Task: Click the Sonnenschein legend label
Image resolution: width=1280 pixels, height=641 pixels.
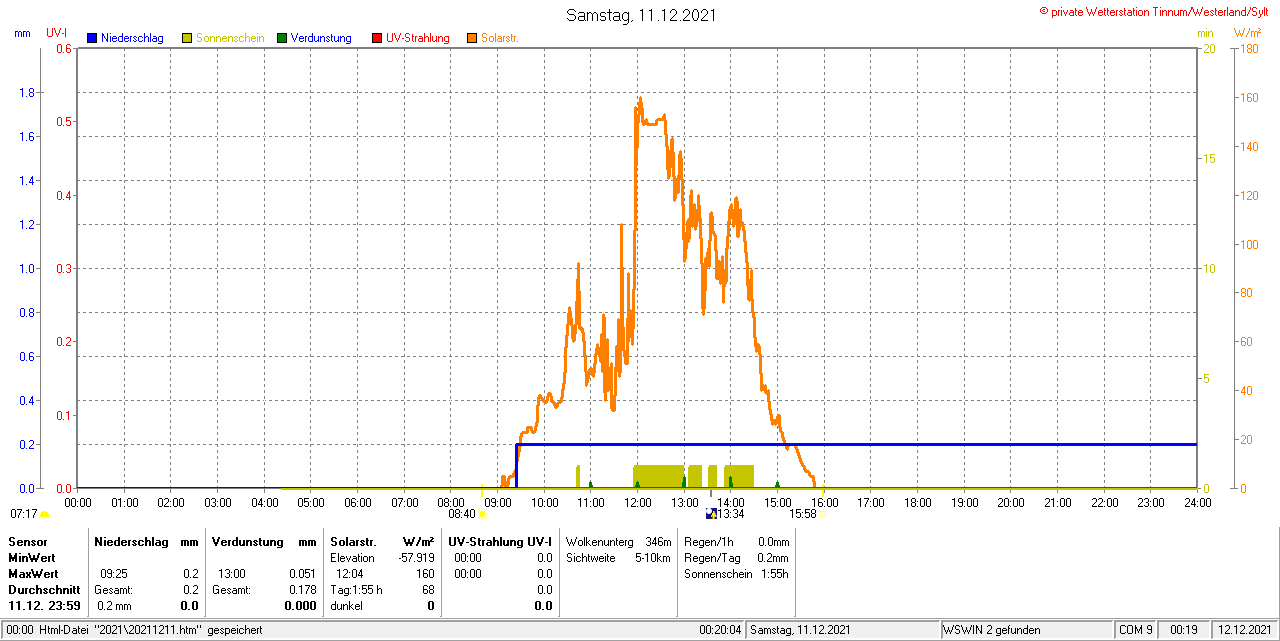Action: click(230, 38)
